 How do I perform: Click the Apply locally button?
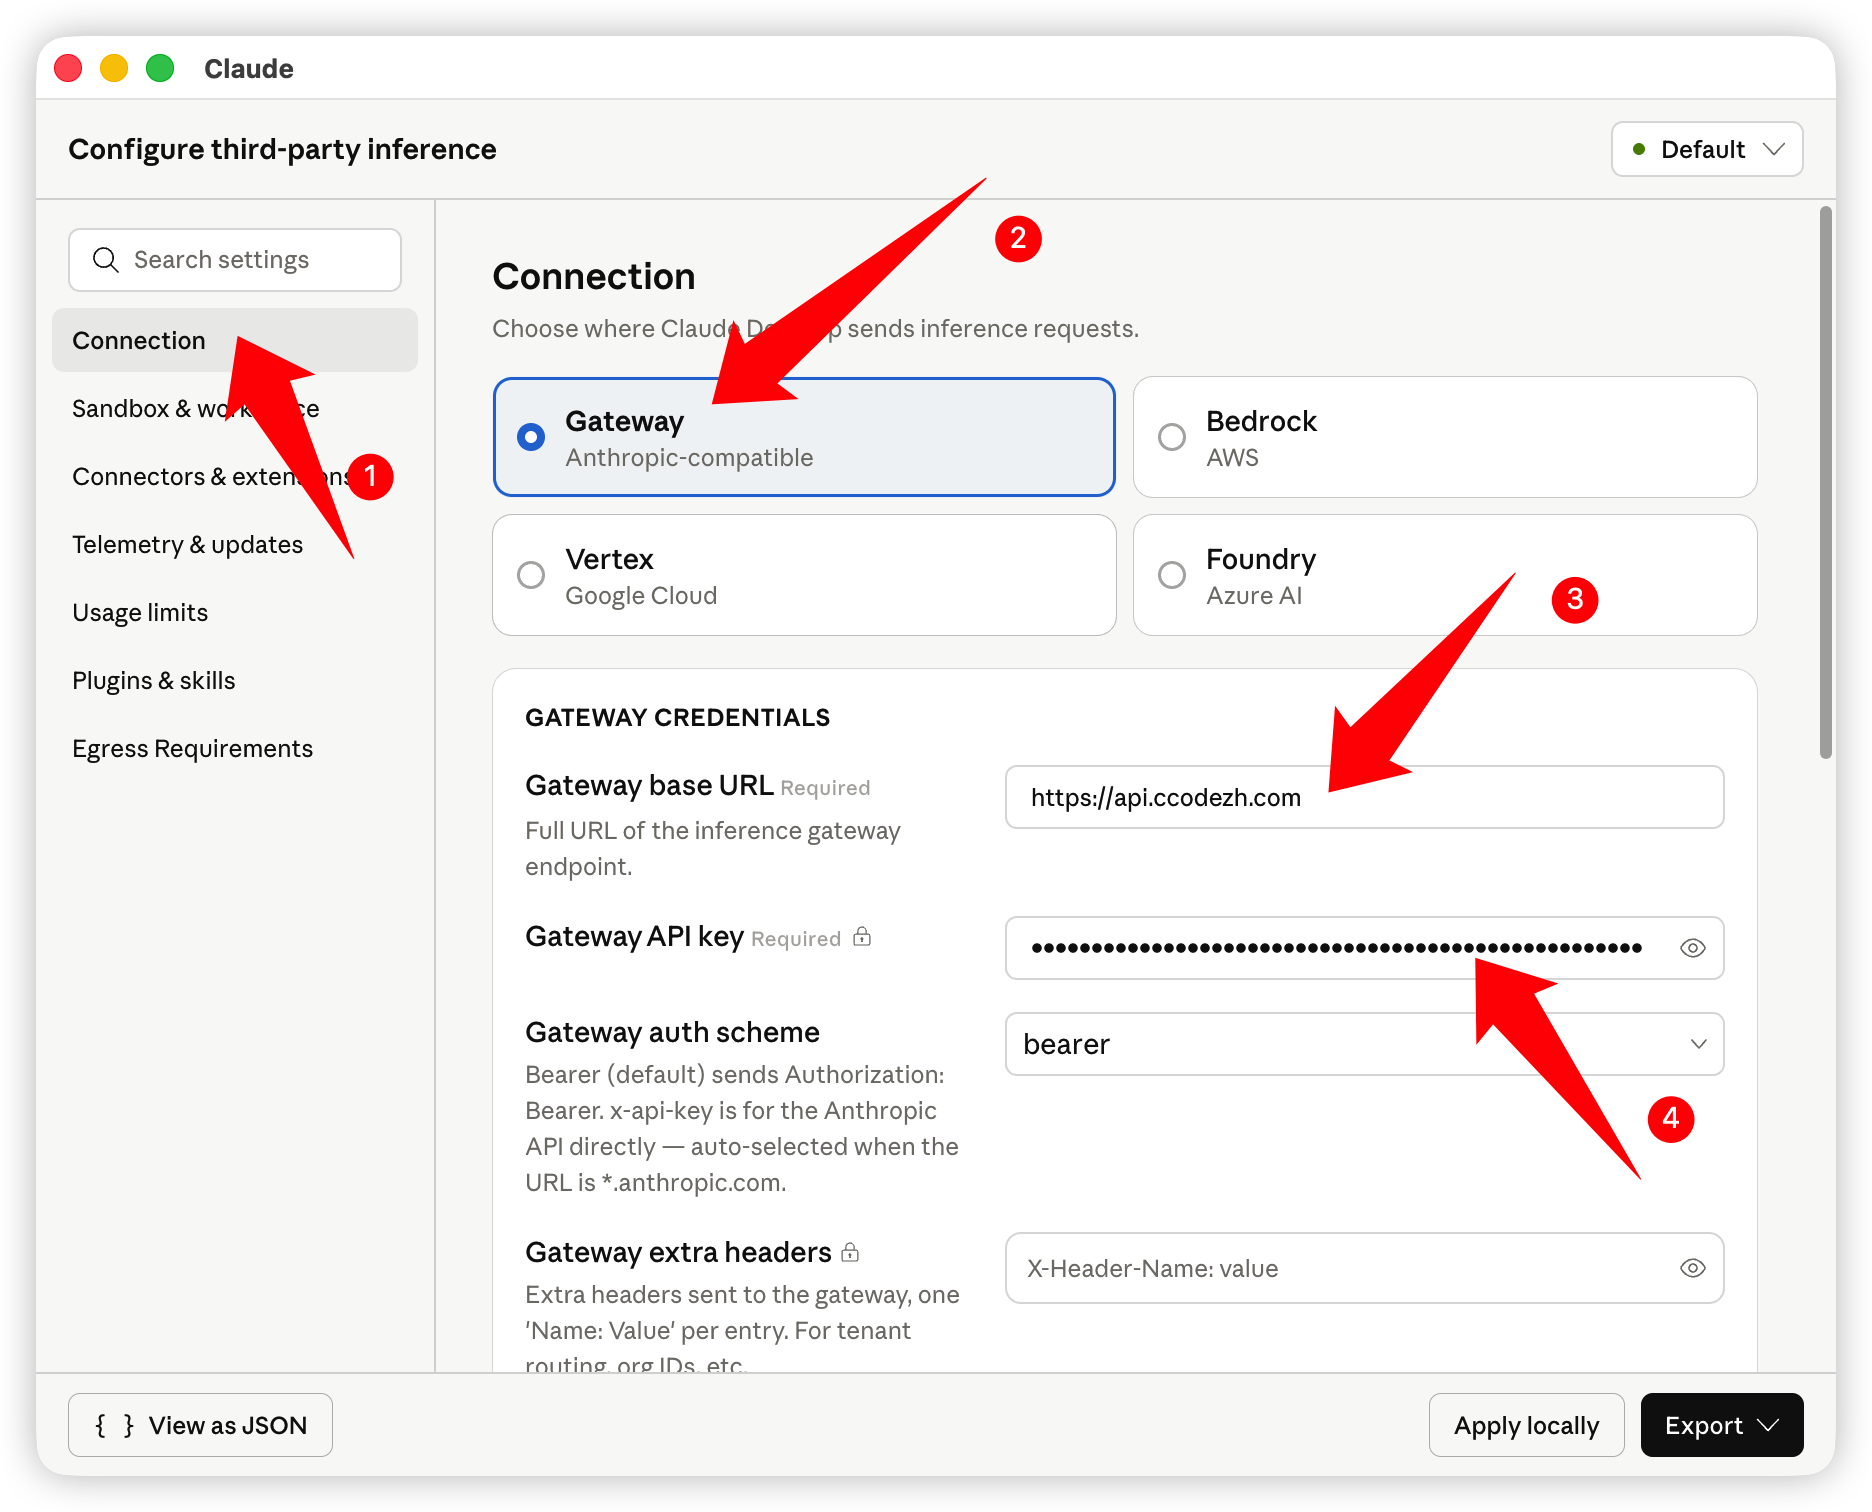1526,1425
